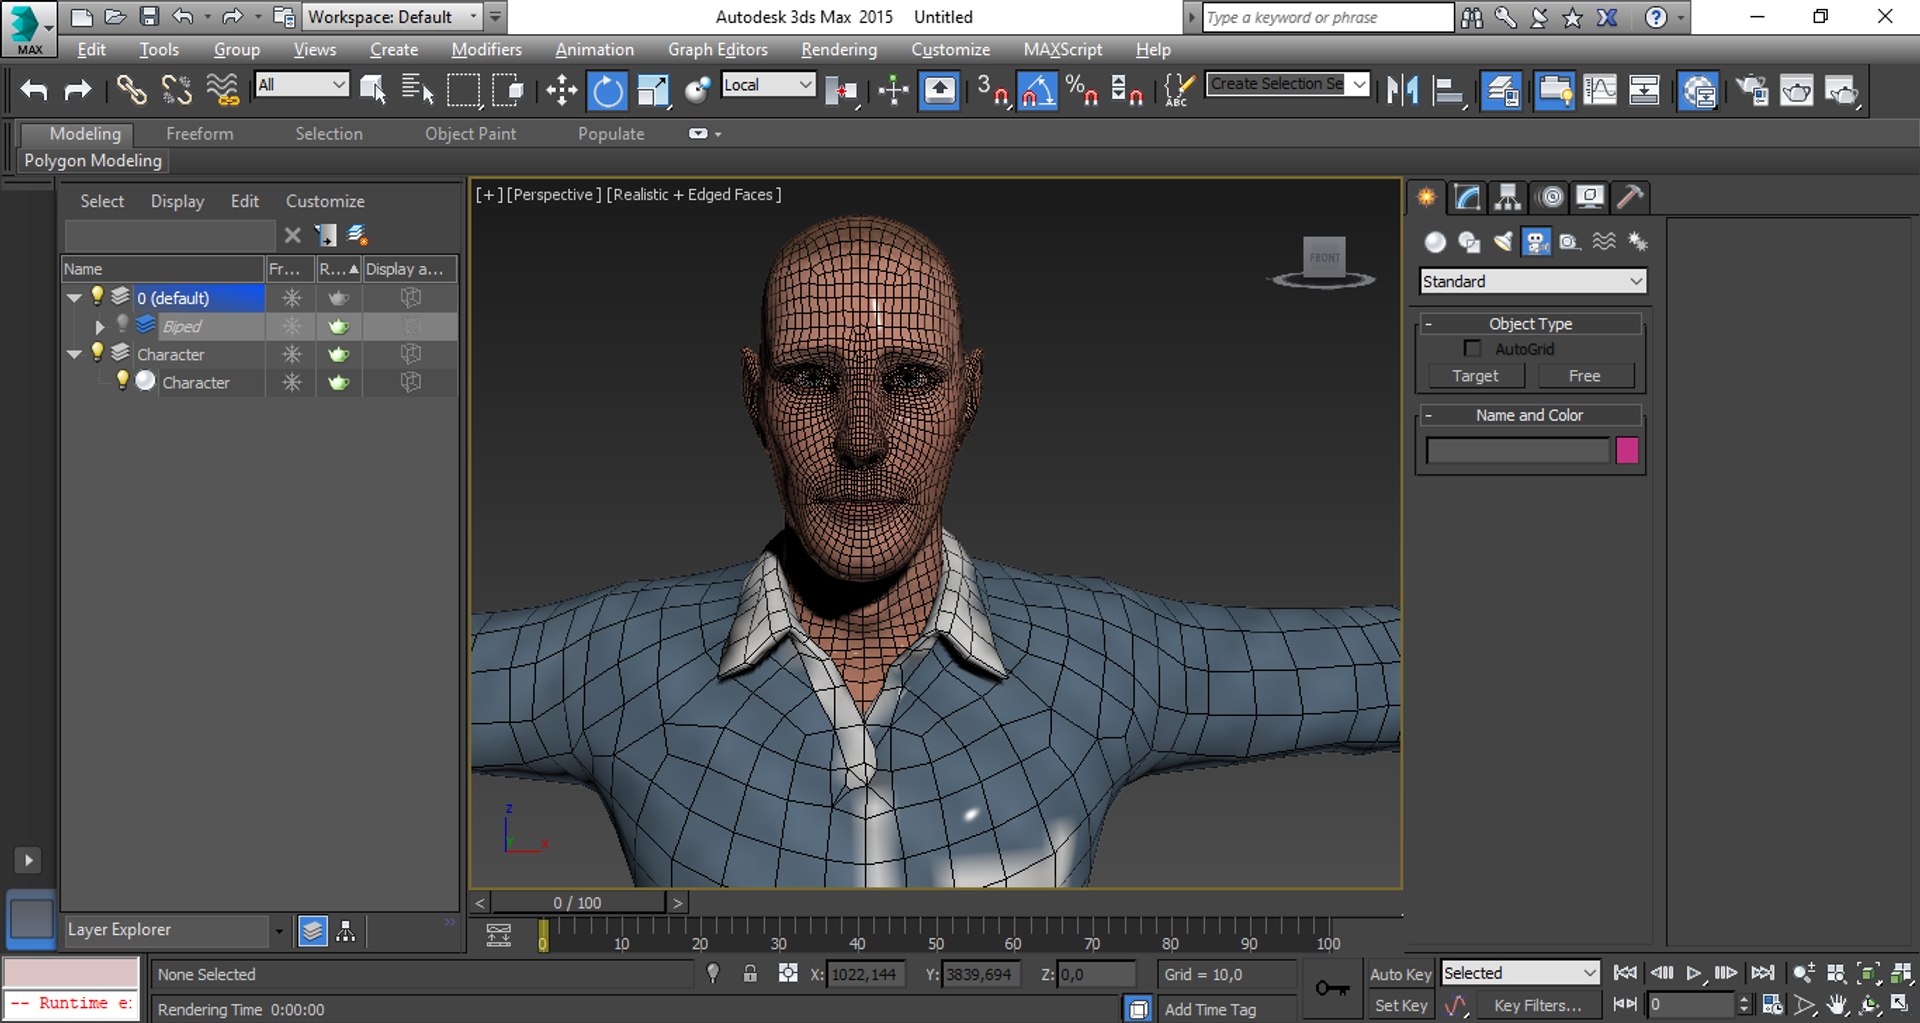Collapse the 0 (default) layer
The width and height of the screenshot is (1920, 1023).
coord(74,298)
